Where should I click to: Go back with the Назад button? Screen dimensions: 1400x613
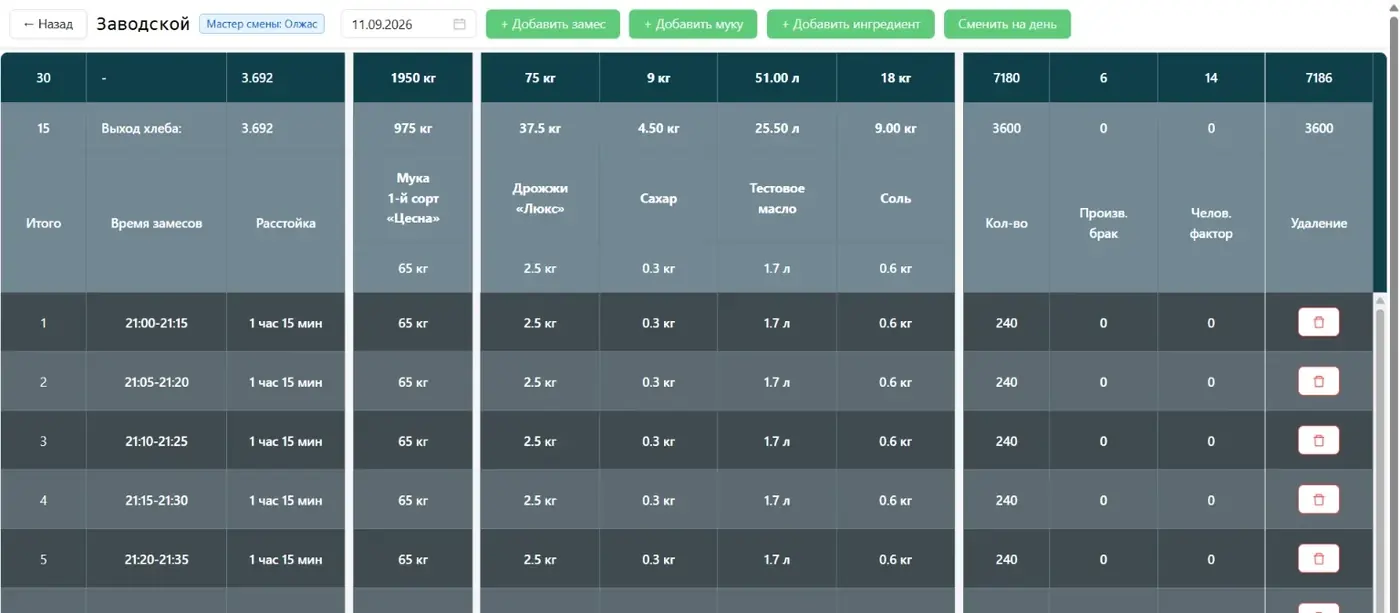(48, 24)
